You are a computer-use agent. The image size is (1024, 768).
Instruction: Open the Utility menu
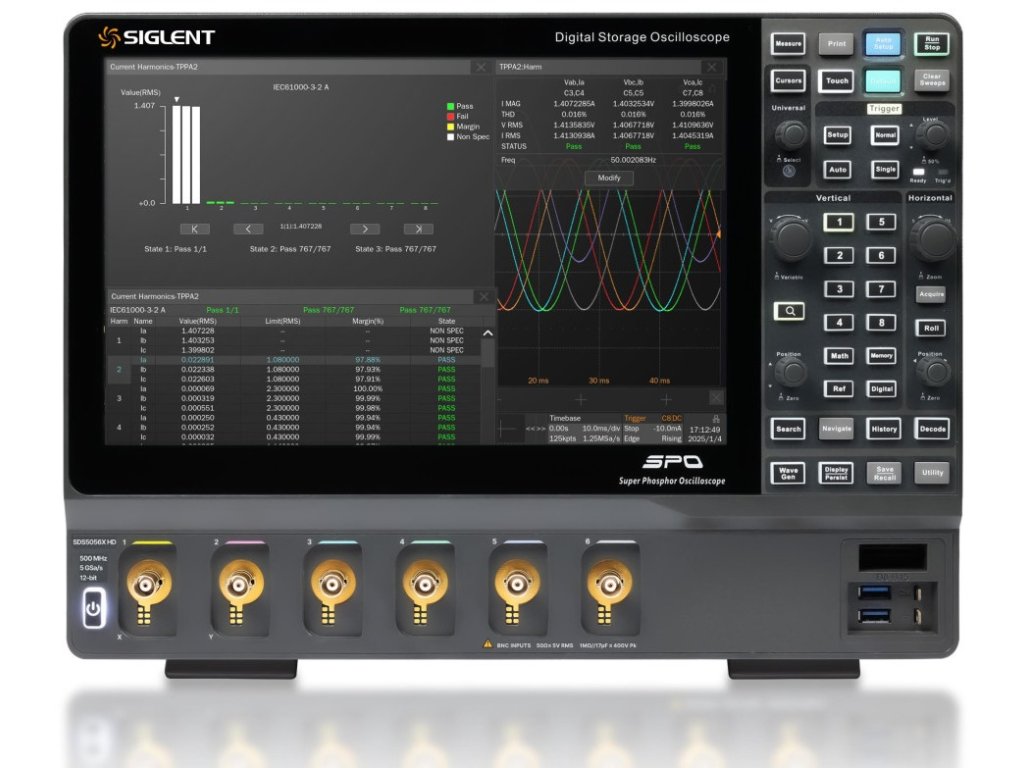[931, 472]
